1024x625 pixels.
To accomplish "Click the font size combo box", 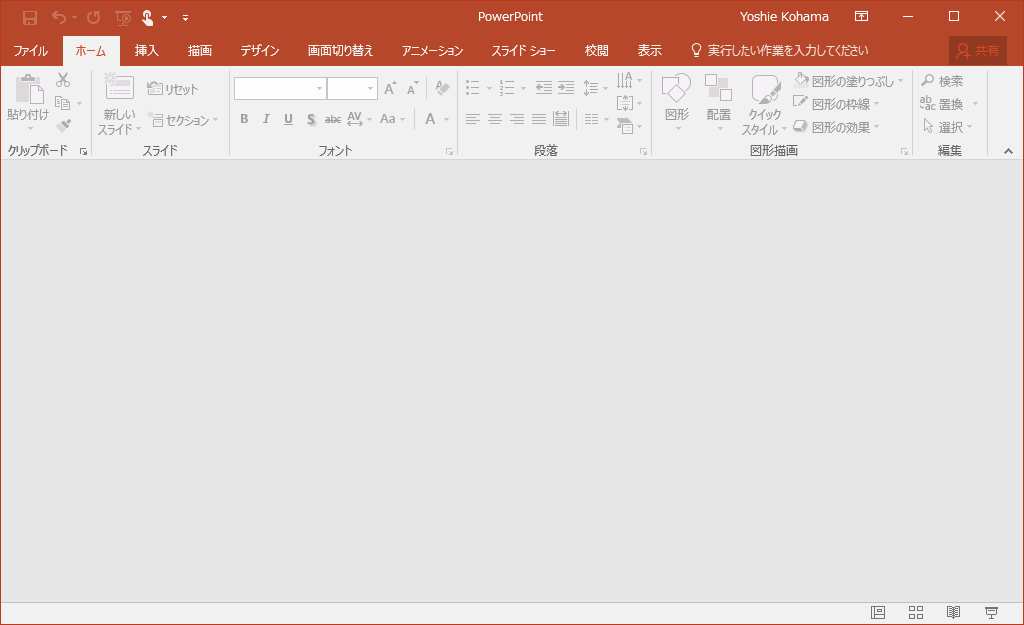I will [x=352, y=88].
